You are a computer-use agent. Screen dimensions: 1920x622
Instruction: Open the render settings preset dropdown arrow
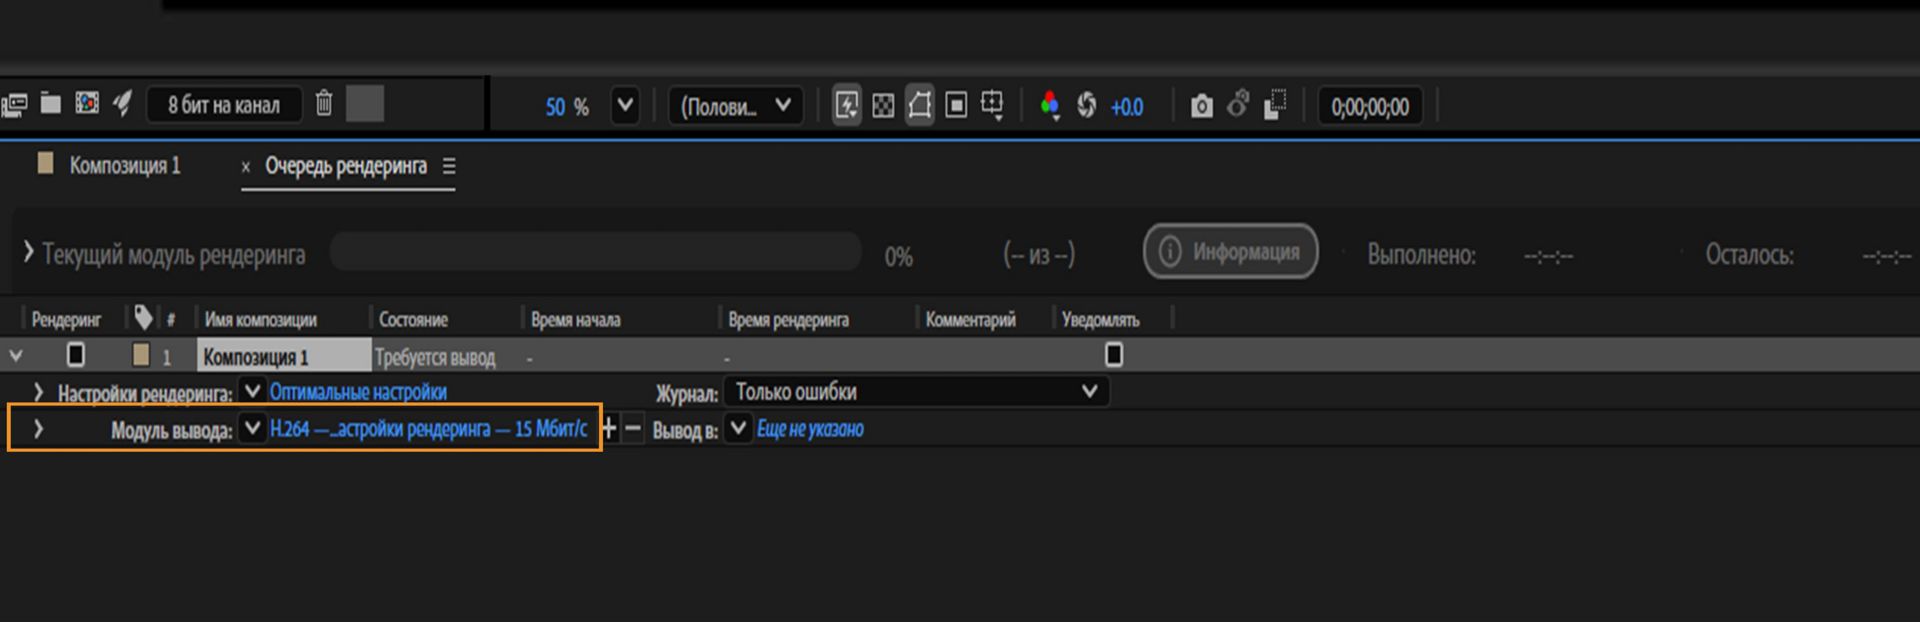252,391
